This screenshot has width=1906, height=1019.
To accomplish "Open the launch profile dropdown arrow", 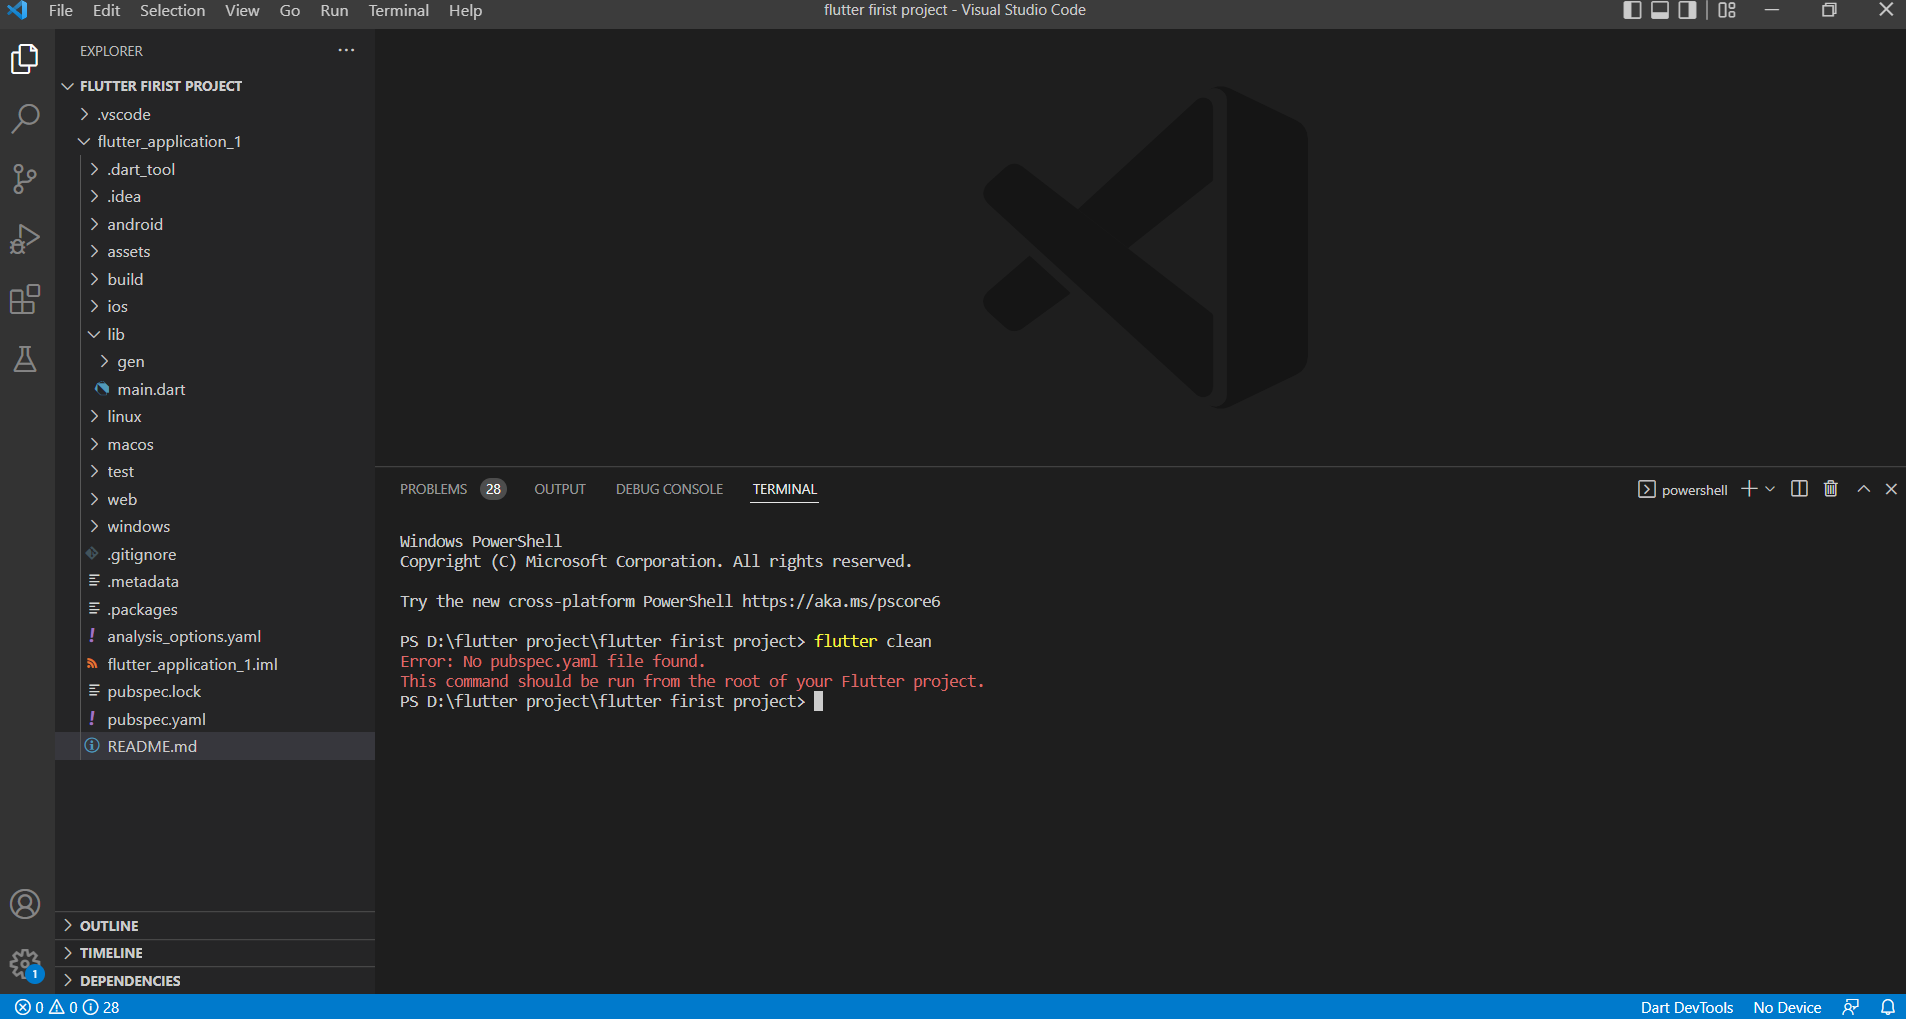I will coord(1770,489).
